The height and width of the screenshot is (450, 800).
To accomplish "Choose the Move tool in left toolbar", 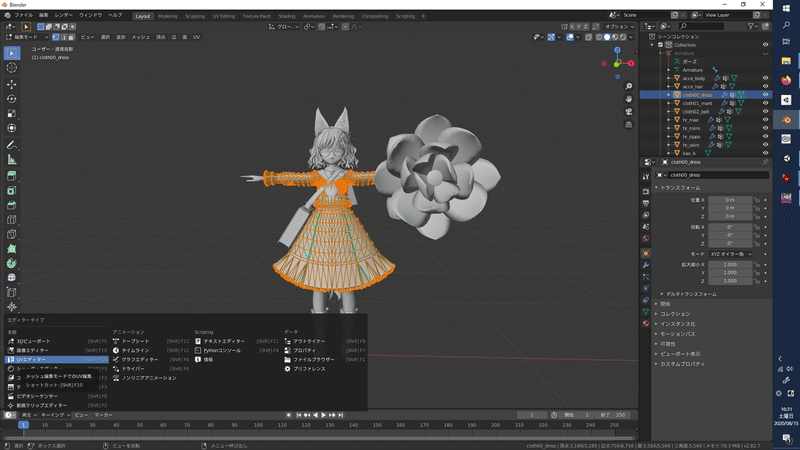I will (12, 83).
